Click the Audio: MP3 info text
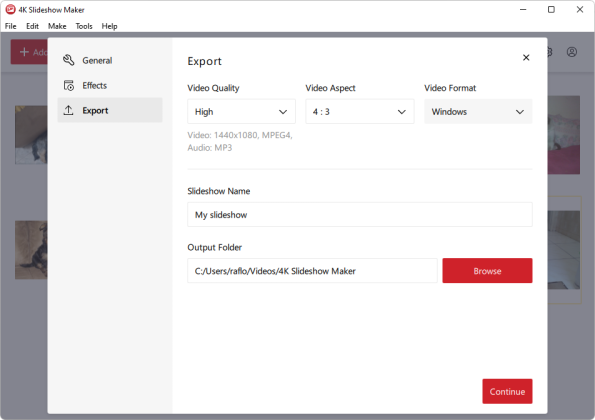595x420 pixels. tap(209, 148)
